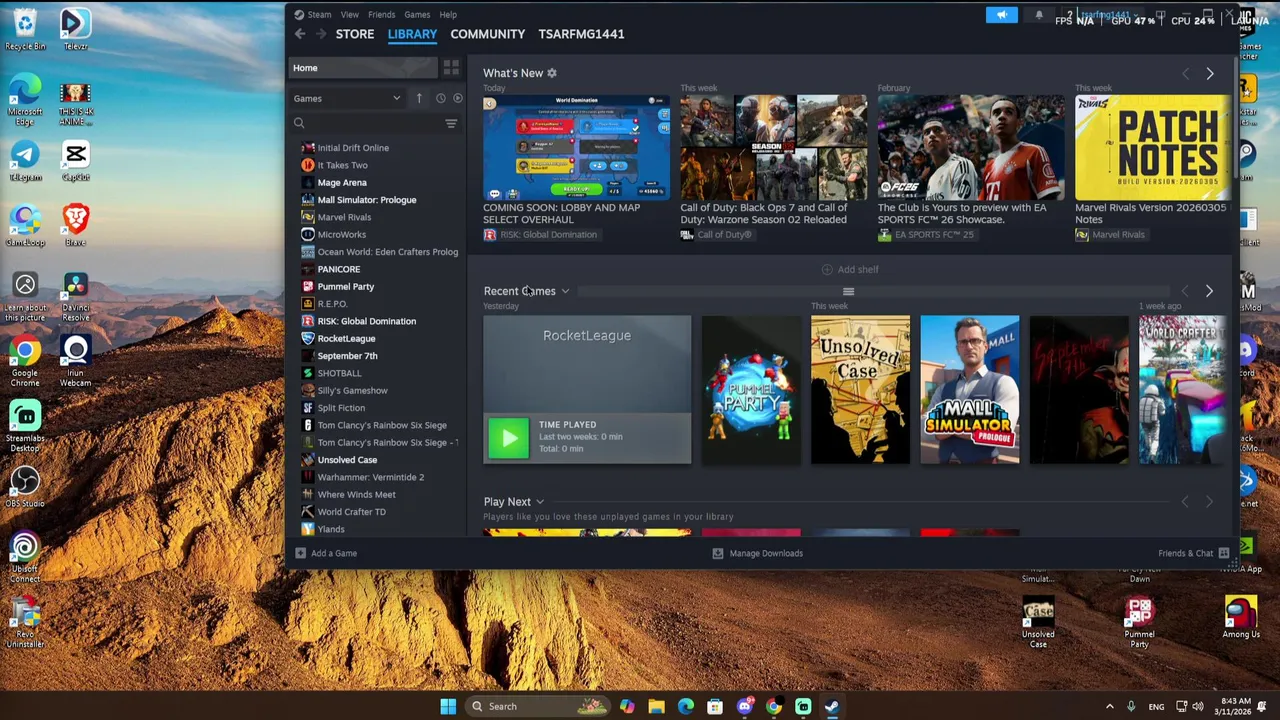Open the Games menu
Viewport: 1280px width, 720px height.
pyautogui.click(x=417, y=15)
